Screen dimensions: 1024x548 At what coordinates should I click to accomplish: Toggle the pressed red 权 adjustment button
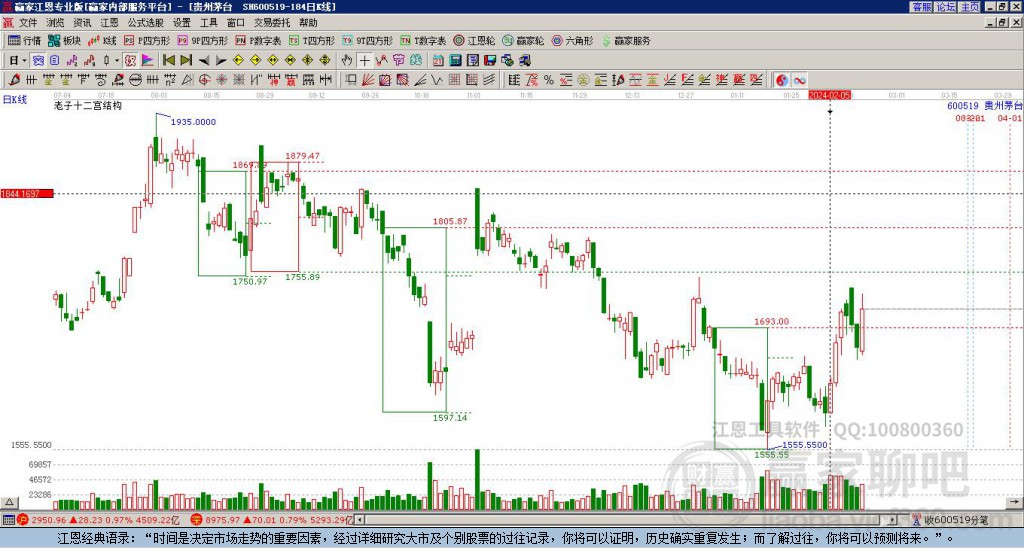130,60
